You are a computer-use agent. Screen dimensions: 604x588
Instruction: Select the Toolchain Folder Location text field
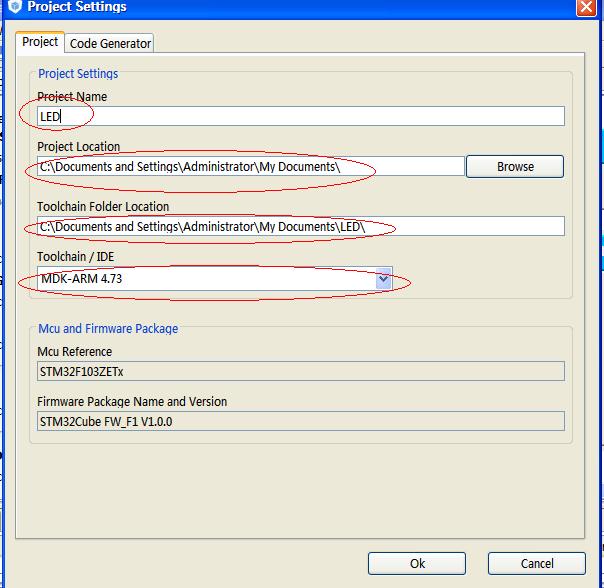click(300, 226)
